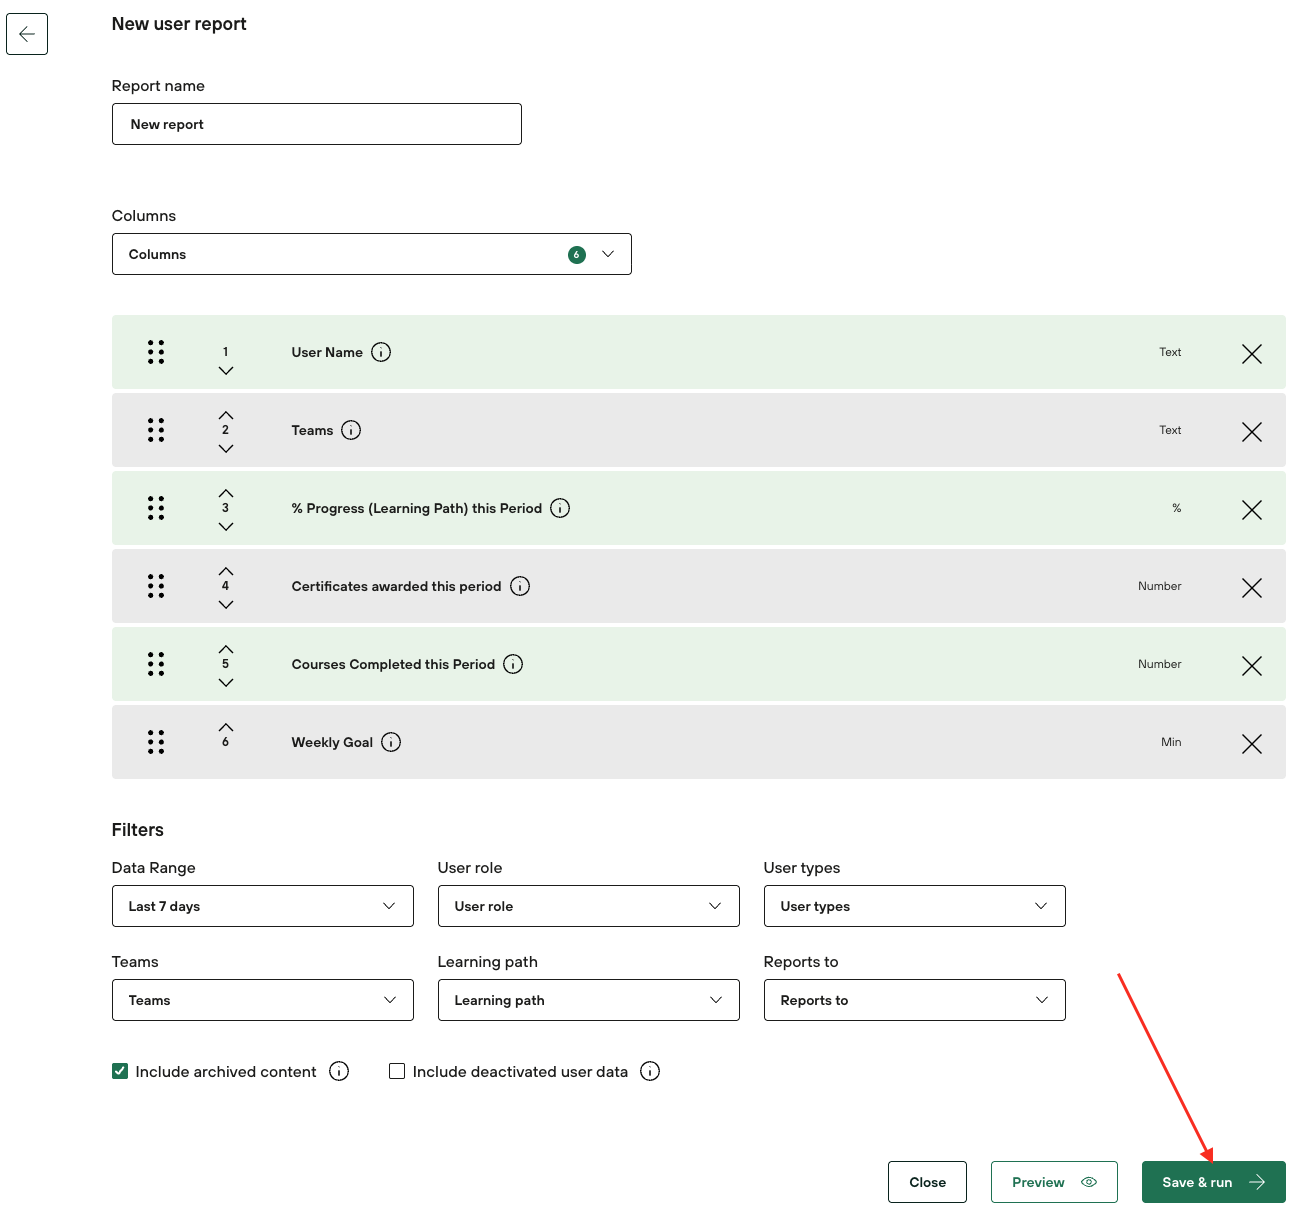1307x1220 pixels.
Task: Enable Include deactivated user data
Action: (x=397, y=1071)
